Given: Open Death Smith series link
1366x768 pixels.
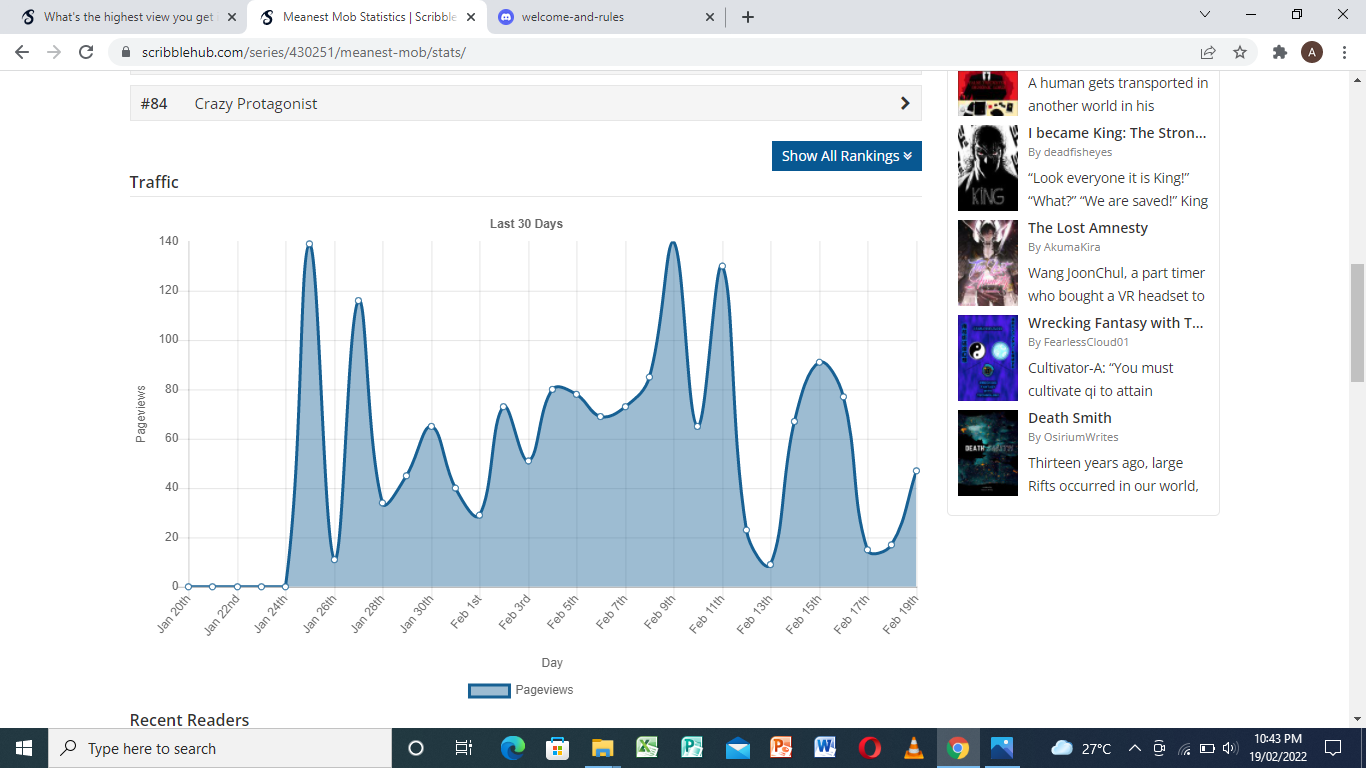Looking at the screenshot, I should click(x=1069, y=418).
